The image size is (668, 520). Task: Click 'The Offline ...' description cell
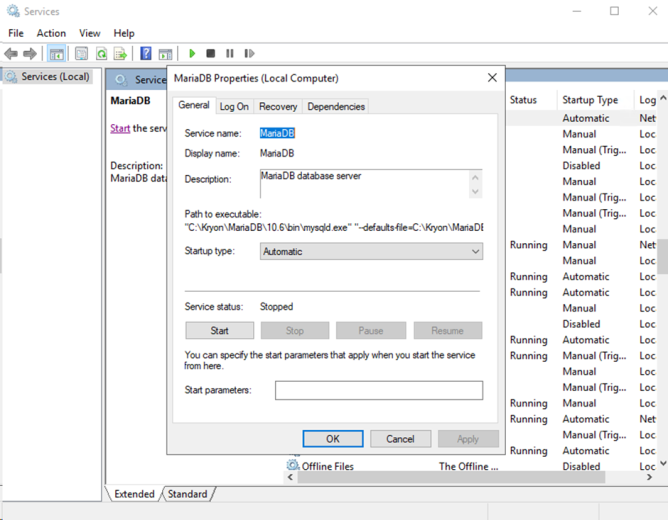click(469, 466)
